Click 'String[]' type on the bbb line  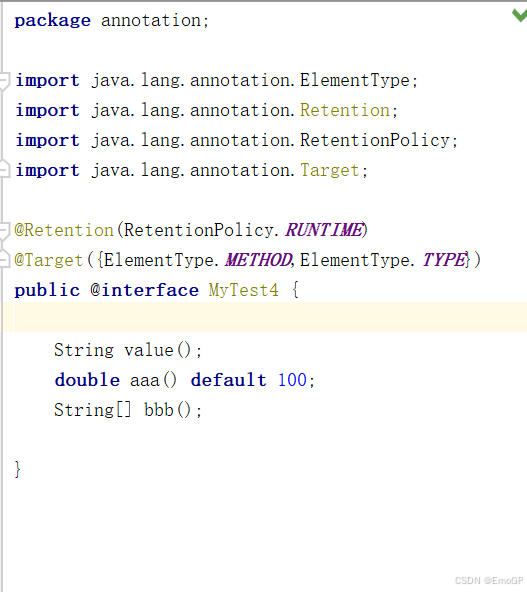pos(92,410)
